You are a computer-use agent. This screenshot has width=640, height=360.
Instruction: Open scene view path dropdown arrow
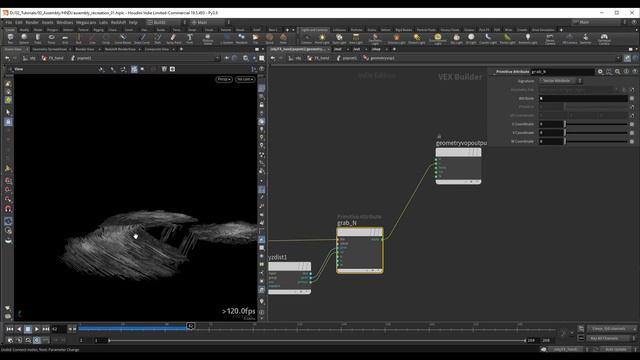(217, 58)
